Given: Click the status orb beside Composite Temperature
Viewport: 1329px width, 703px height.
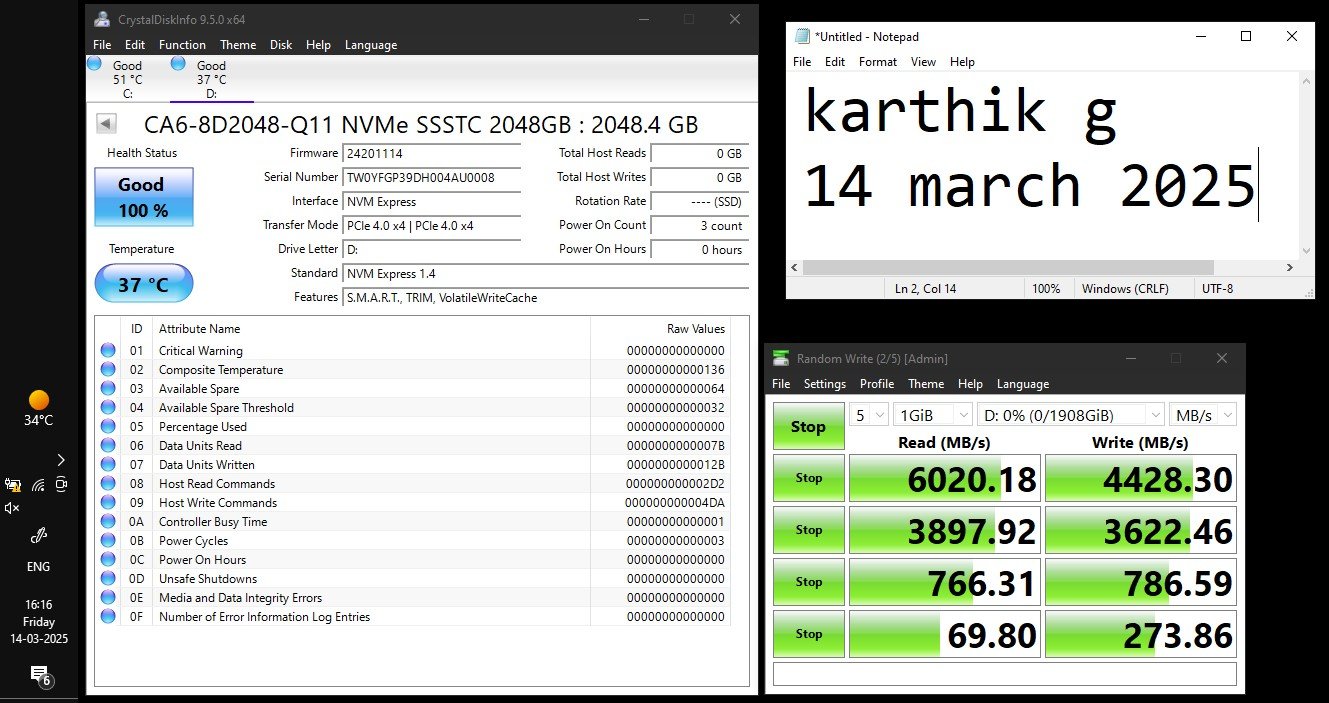Looking at the screenshot, I should tap(108, 369).
